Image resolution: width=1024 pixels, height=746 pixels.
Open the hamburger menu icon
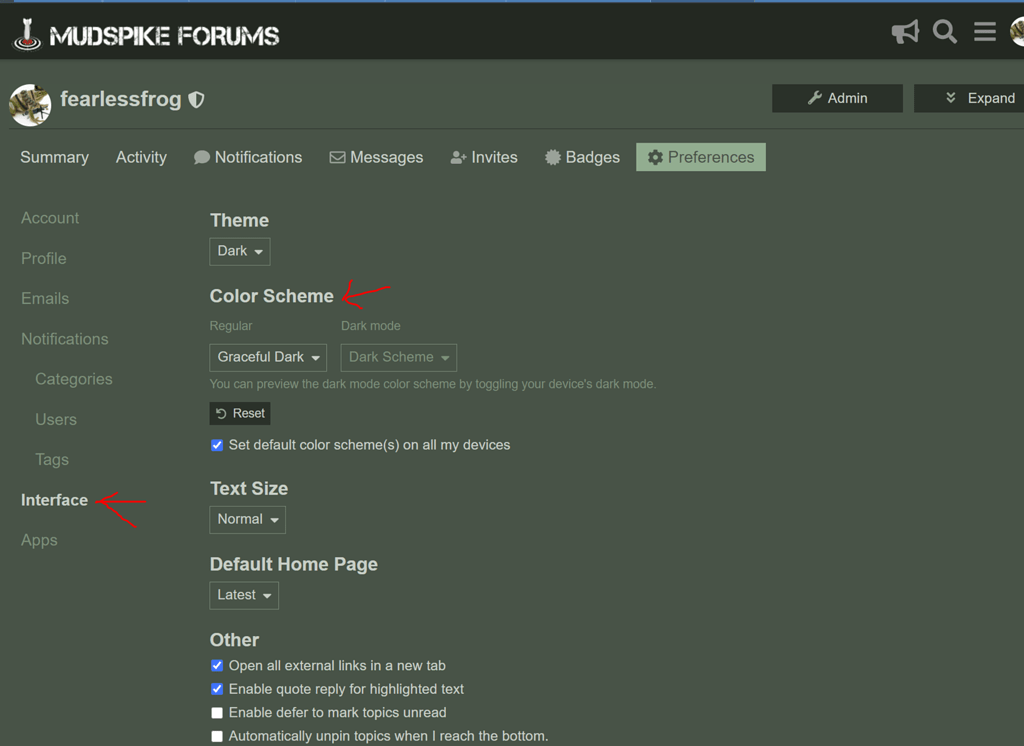tap(984, 32)
